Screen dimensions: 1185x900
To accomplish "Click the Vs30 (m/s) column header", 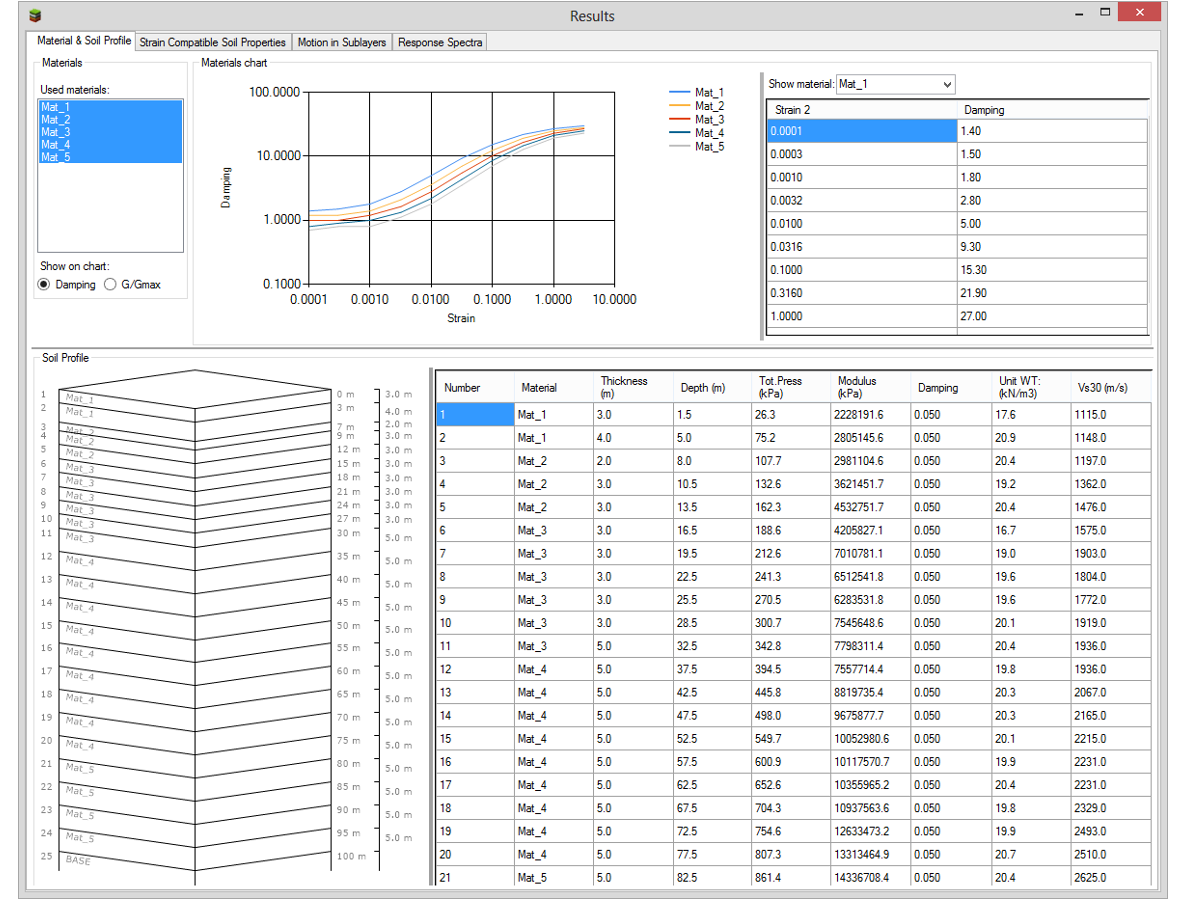I will tap(1100, 388).
